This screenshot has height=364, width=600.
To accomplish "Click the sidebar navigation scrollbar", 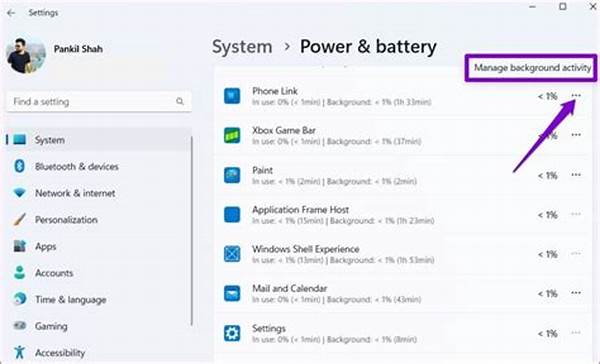I will [x=191, y=231].
